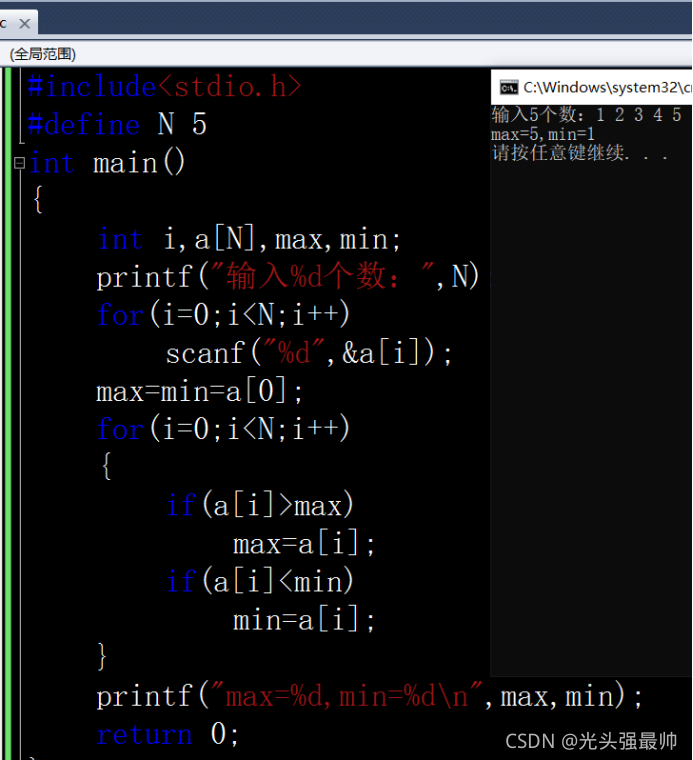Viewport: 693px width, 760px height.
Task: Click the scanf("%d",&a[i]); line
Action: click(x=309, y=353)
